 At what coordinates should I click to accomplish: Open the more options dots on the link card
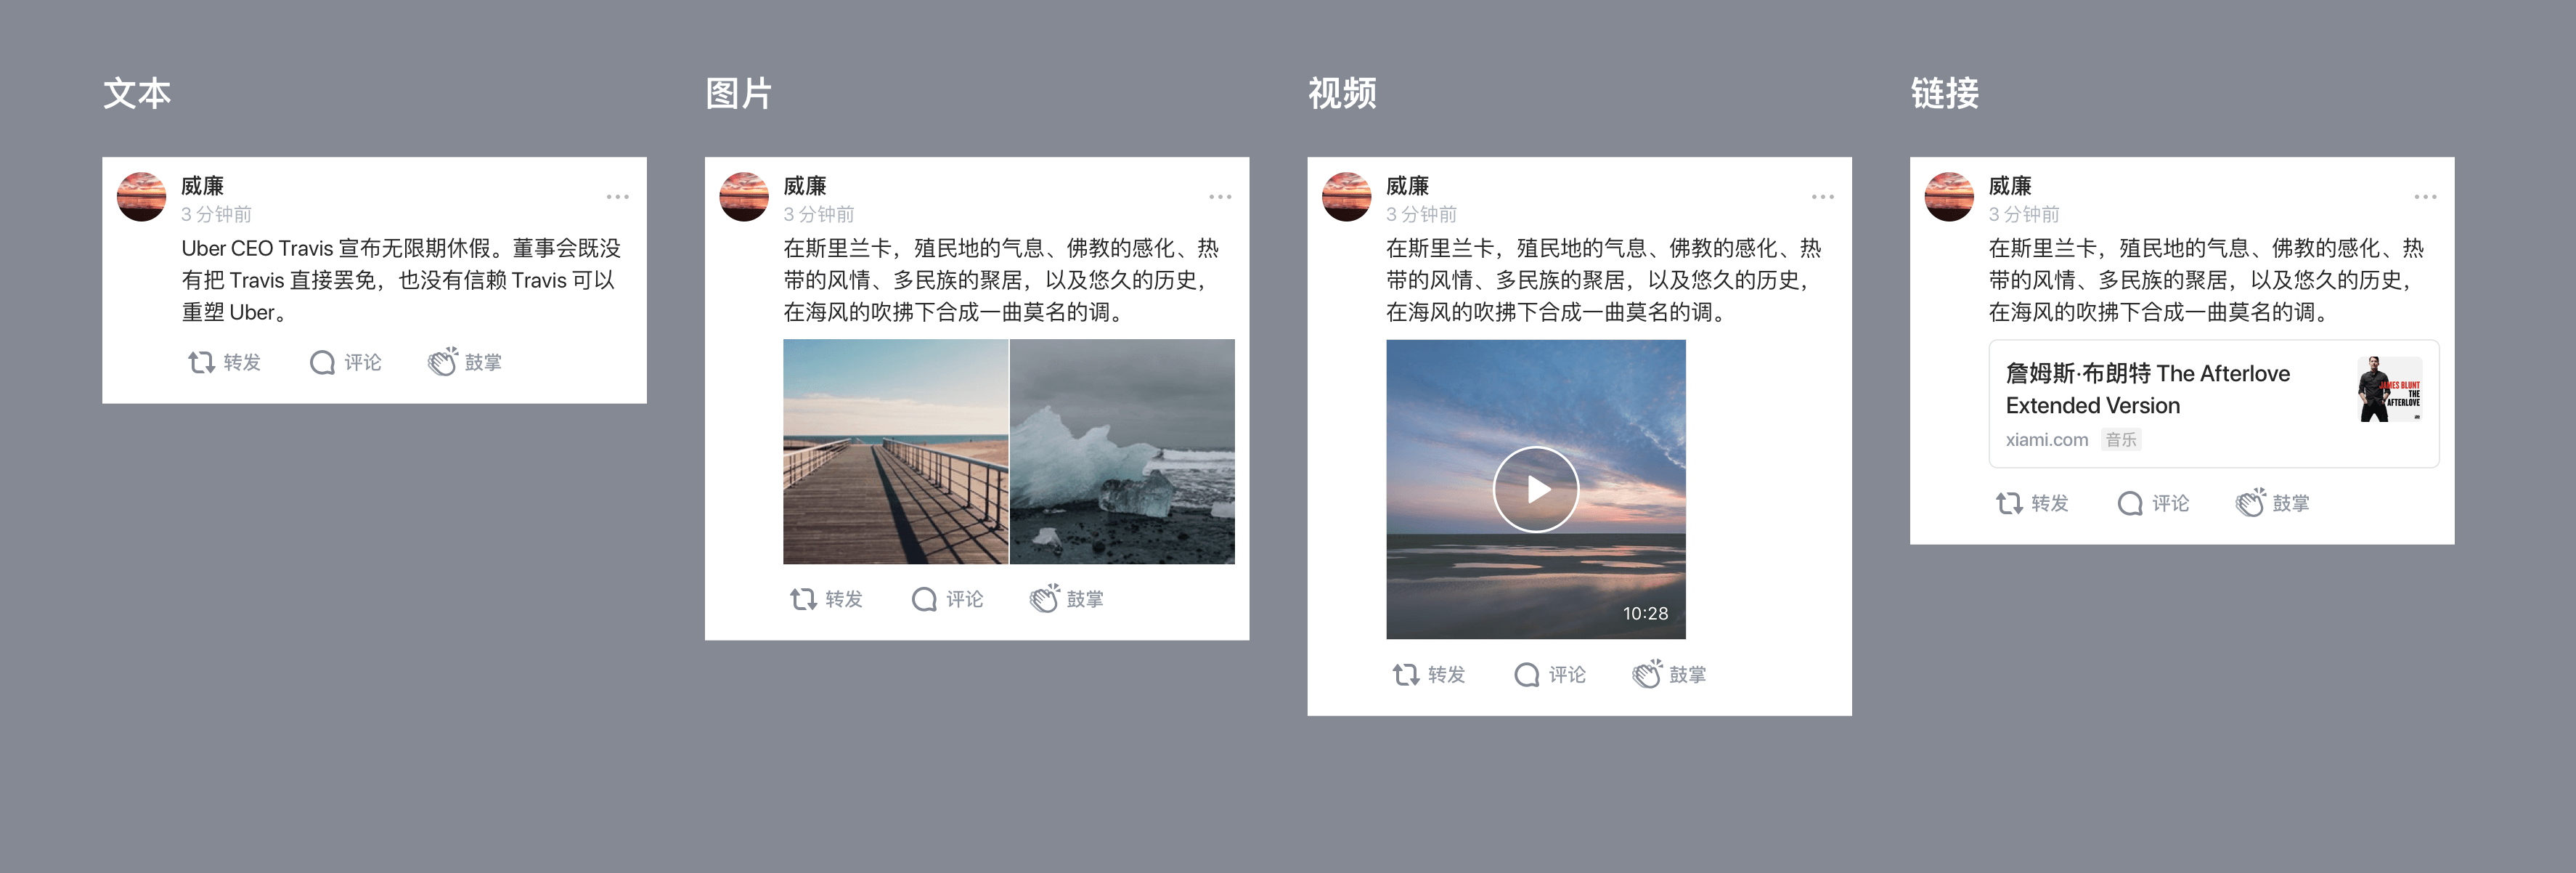(2425, 197)
